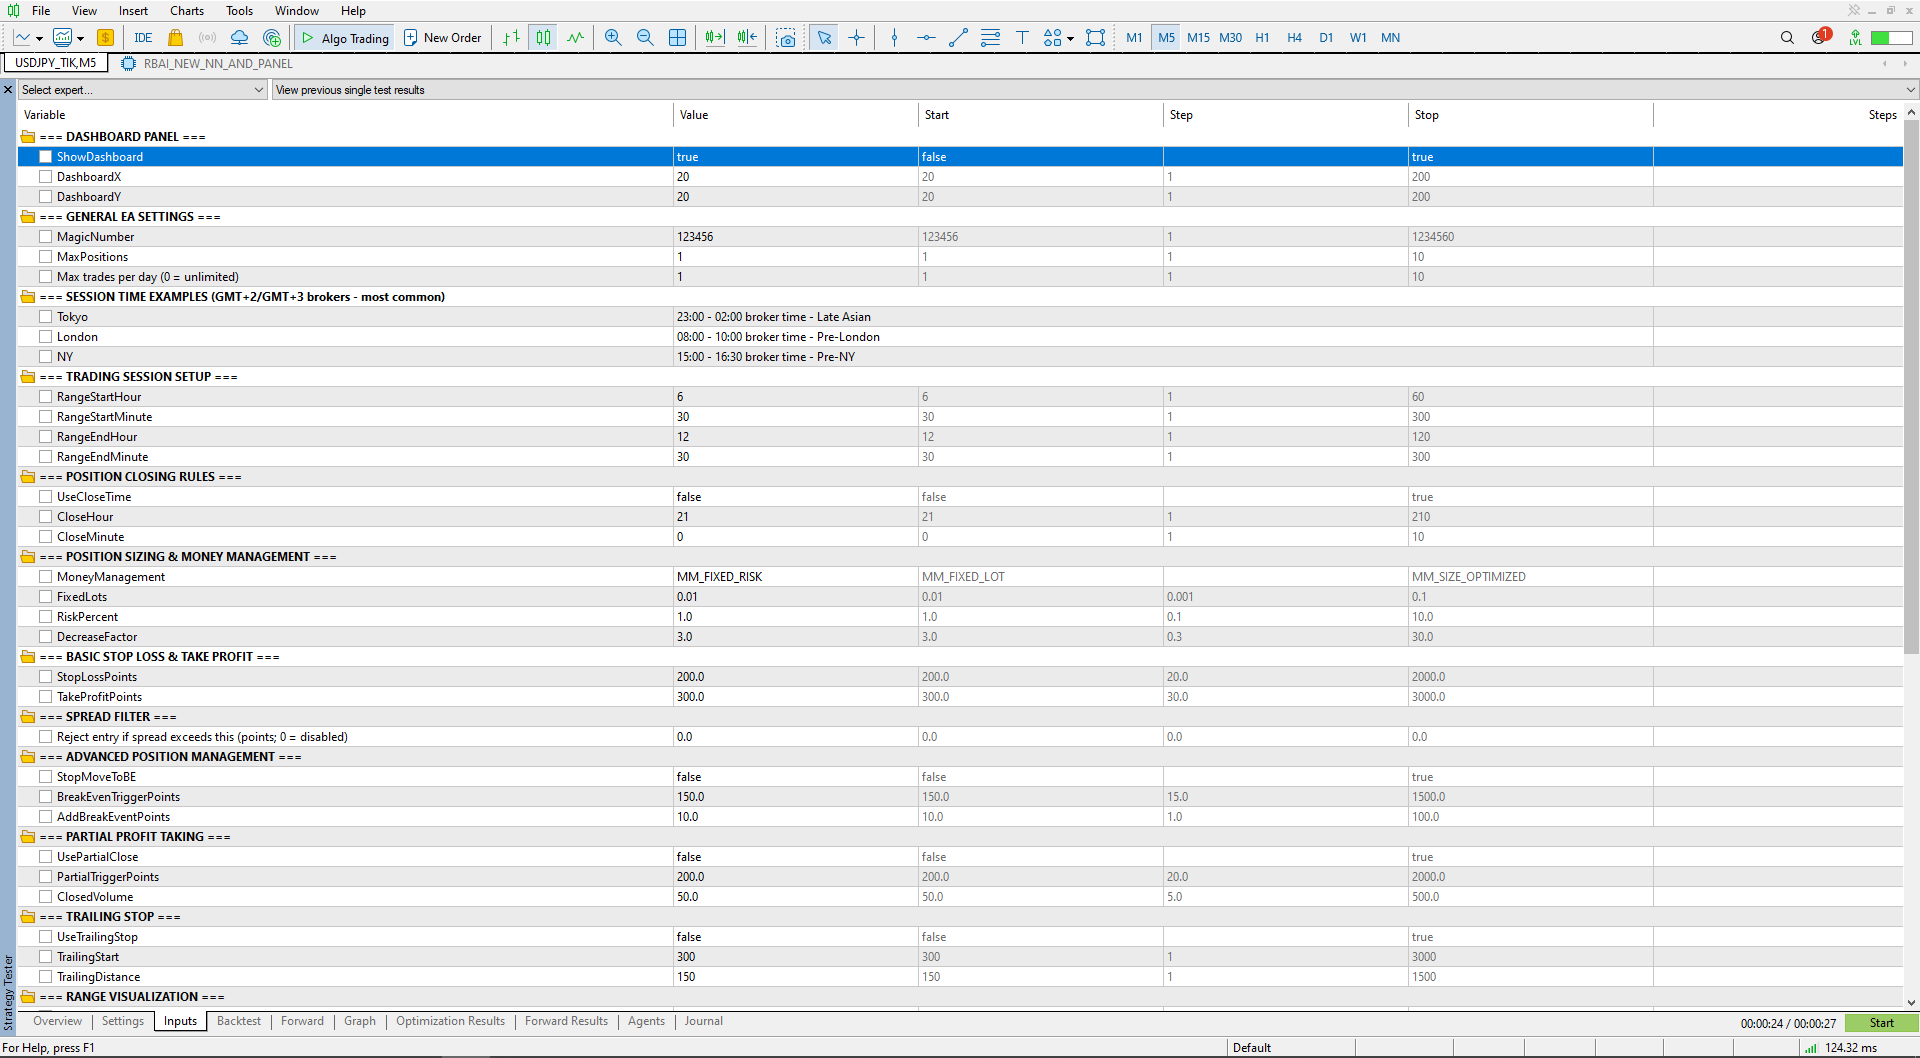Collapse the TRADING SESSION SETUP group
The height and width of the screenshot is (1058, 1920).
click(28, 377)
